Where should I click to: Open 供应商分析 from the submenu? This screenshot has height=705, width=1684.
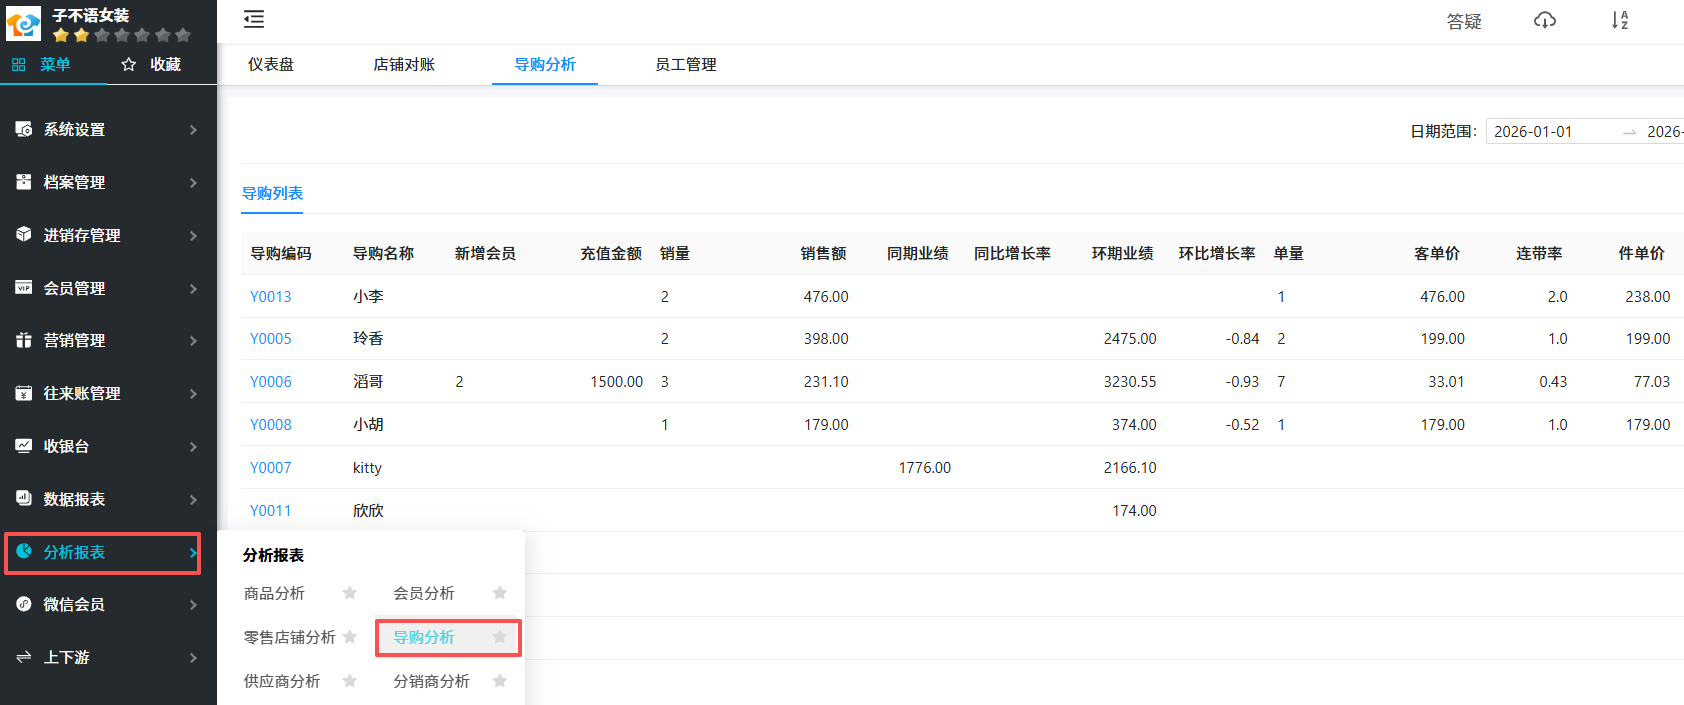pyautogui.click(x=282, y=681)
